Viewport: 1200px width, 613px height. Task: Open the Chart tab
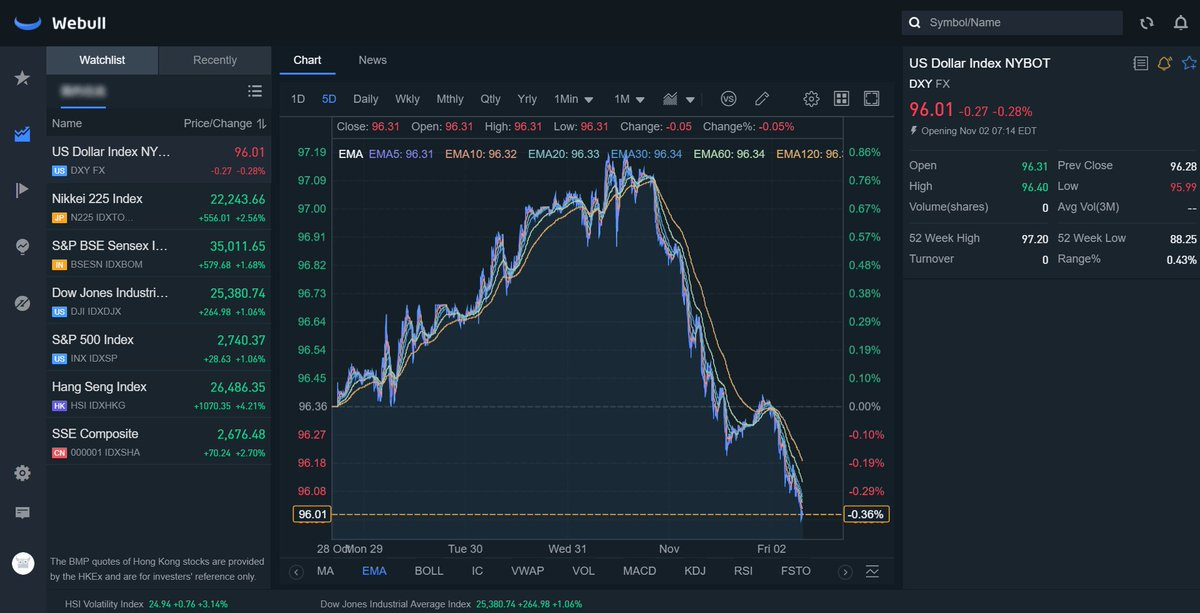[307, 60]
